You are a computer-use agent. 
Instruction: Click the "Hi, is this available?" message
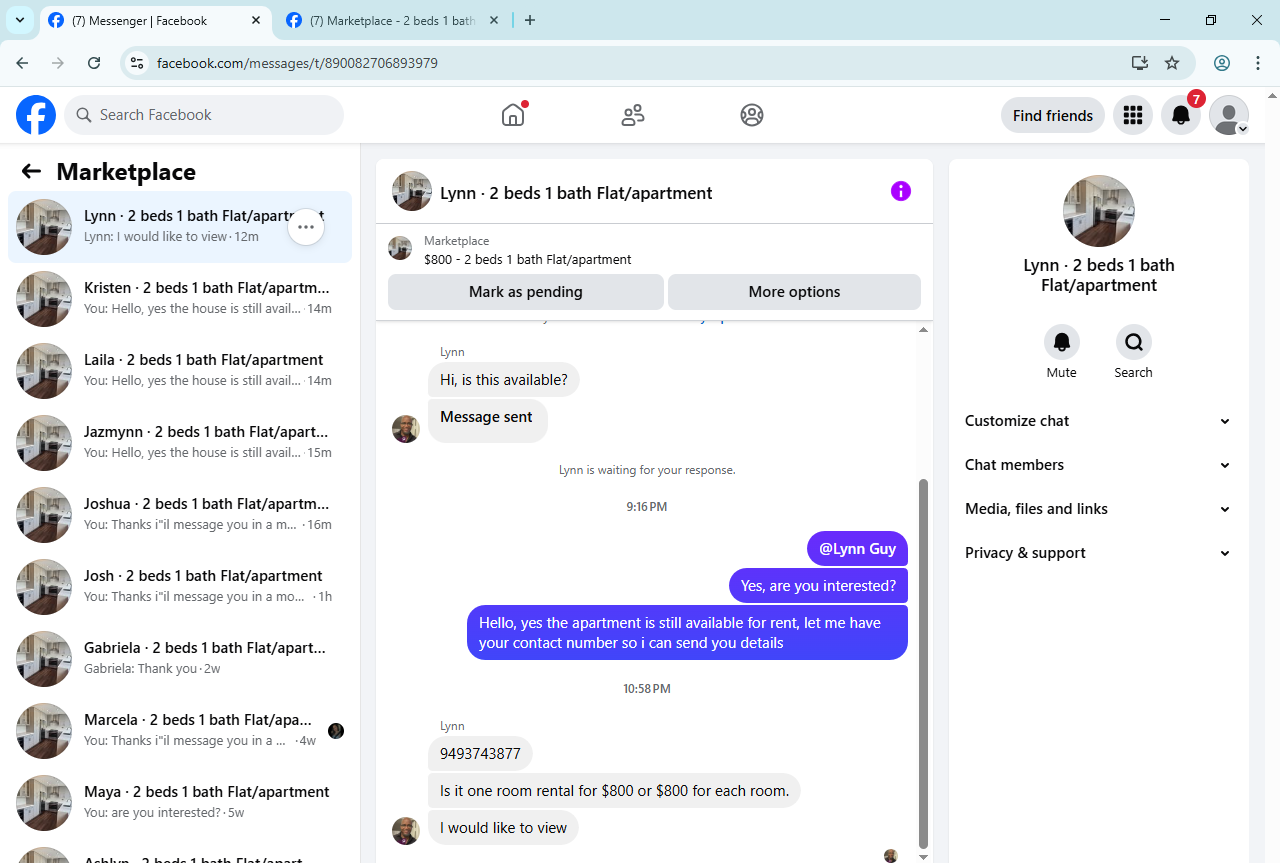pyautogui.click(x=504, y=380)
